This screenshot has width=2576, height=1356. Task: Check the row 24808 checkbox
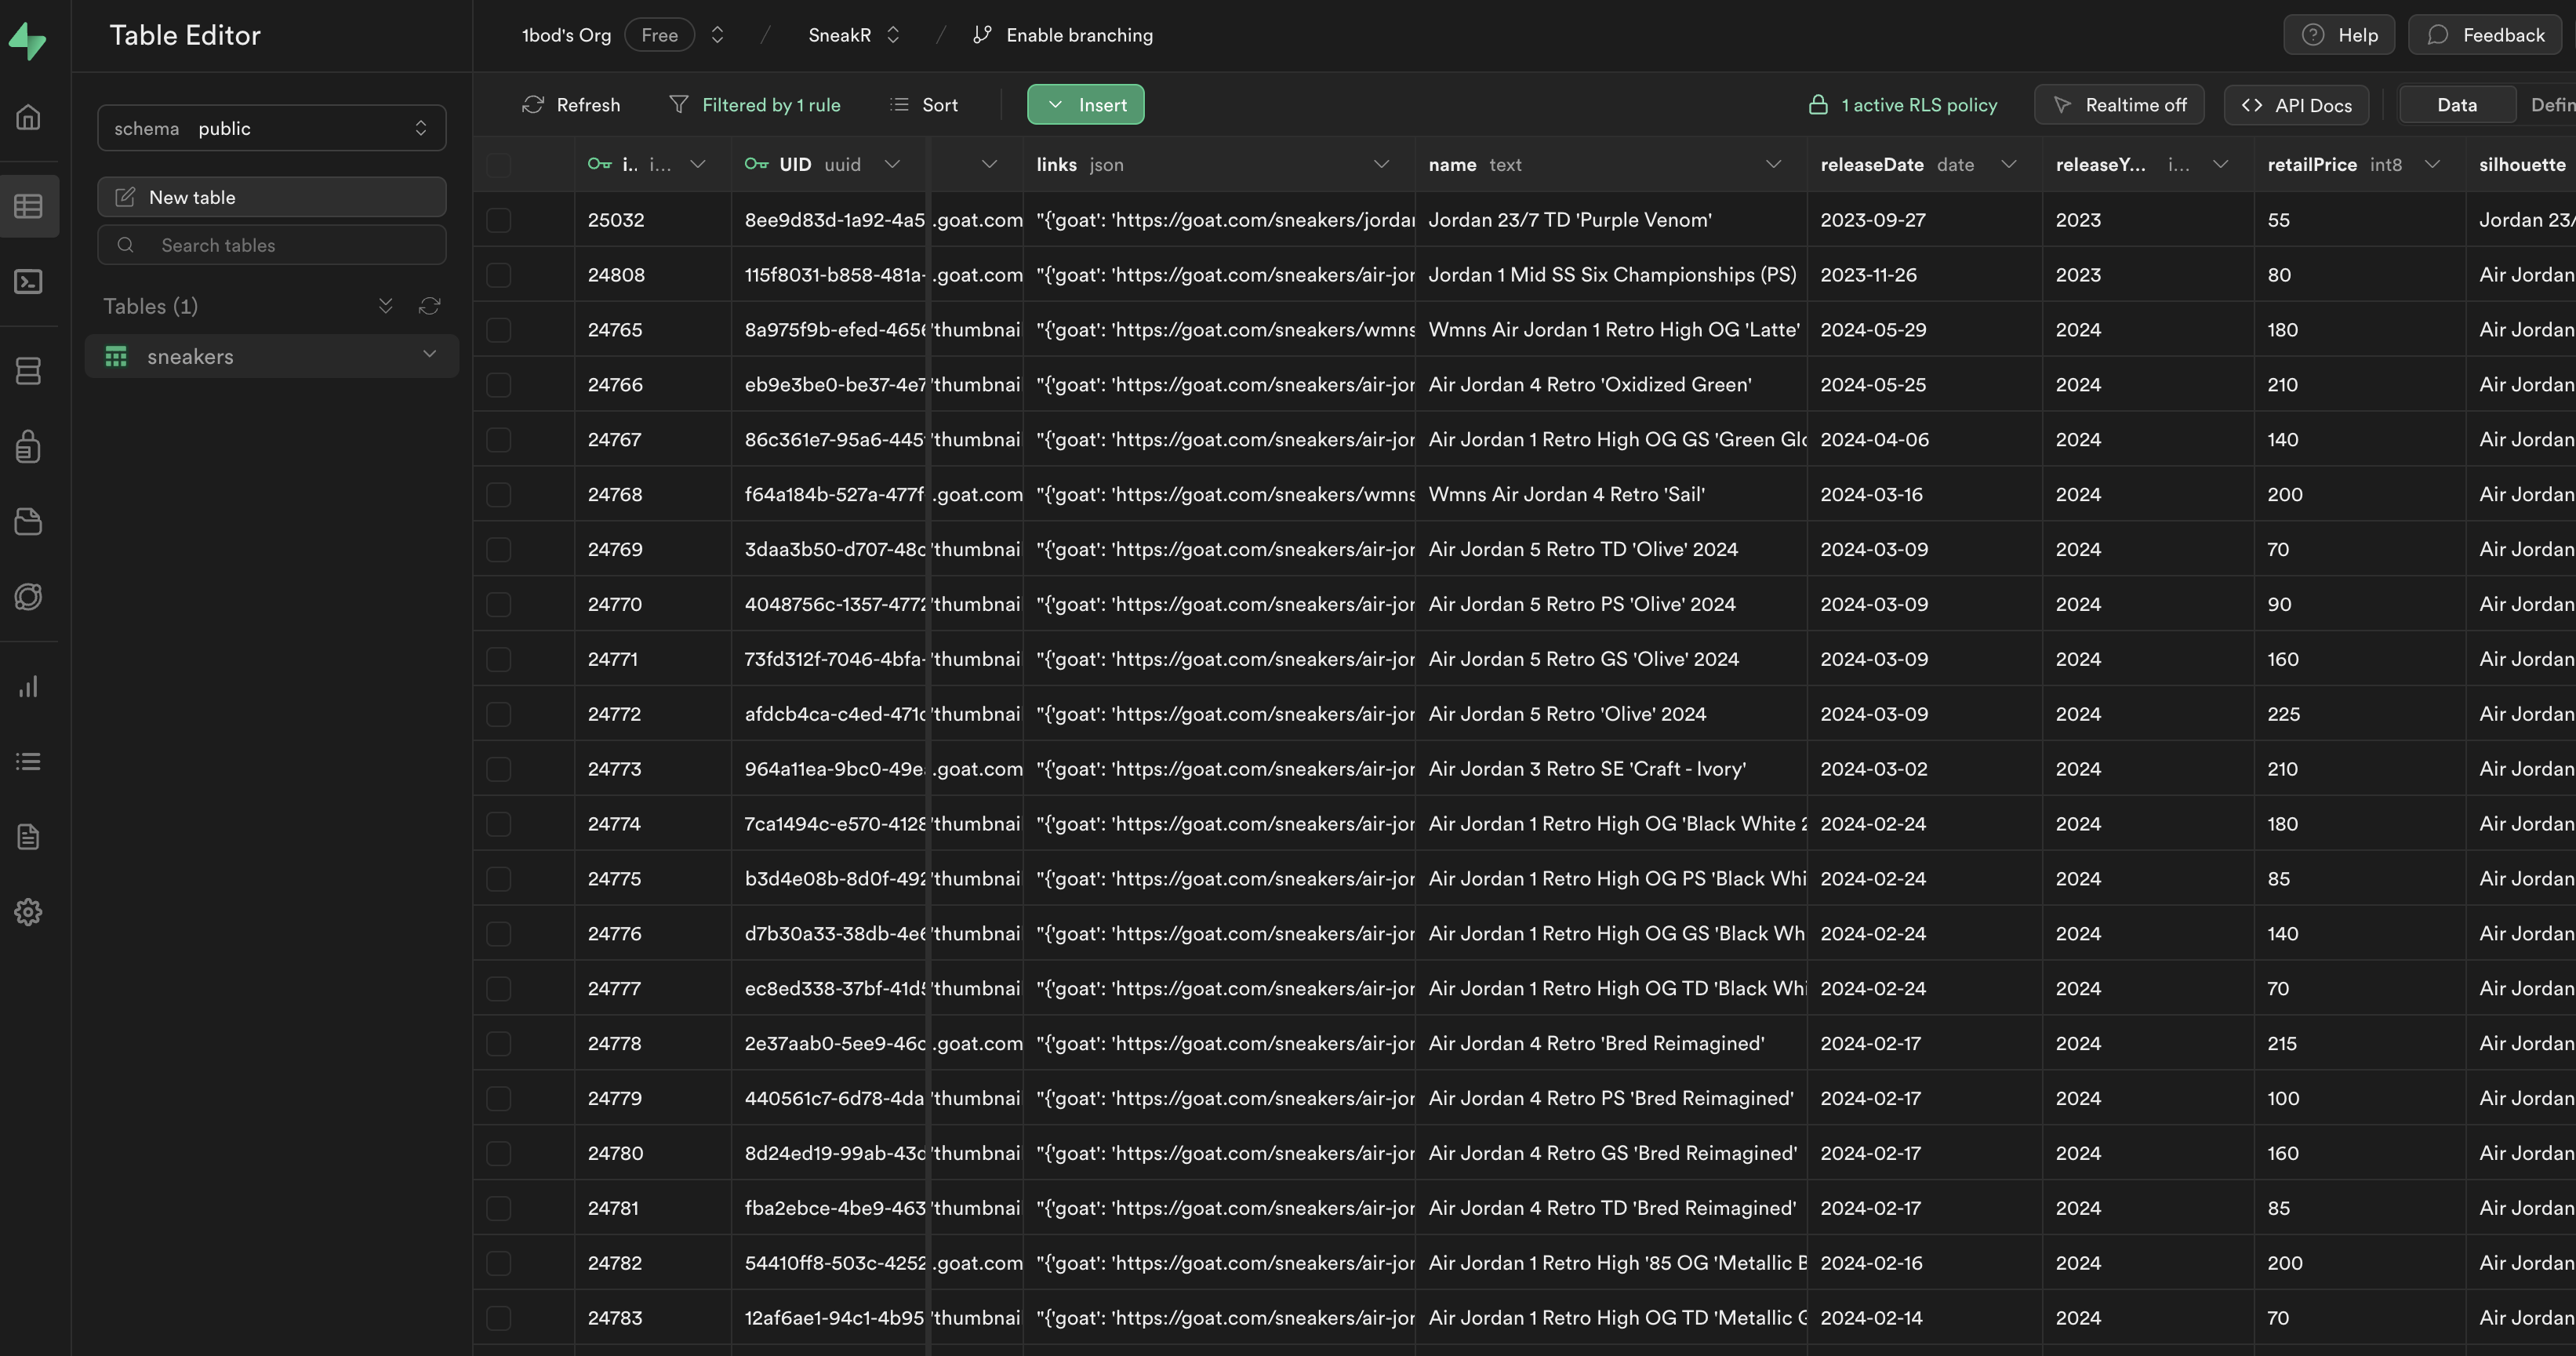pos(498,275)
